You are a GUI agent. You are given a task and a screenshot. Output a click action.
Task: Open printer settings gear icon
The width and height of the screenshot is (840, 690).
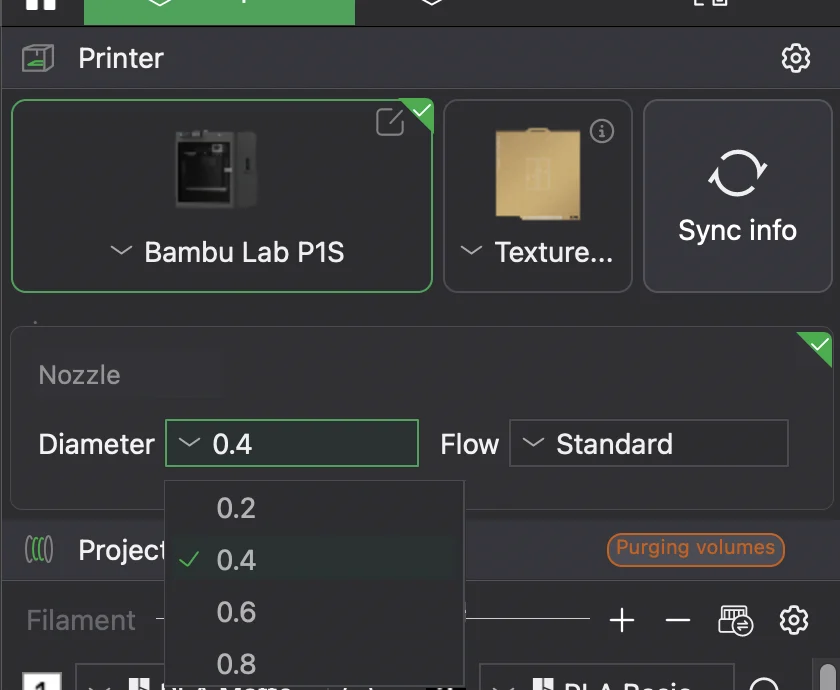coord(796,58)
